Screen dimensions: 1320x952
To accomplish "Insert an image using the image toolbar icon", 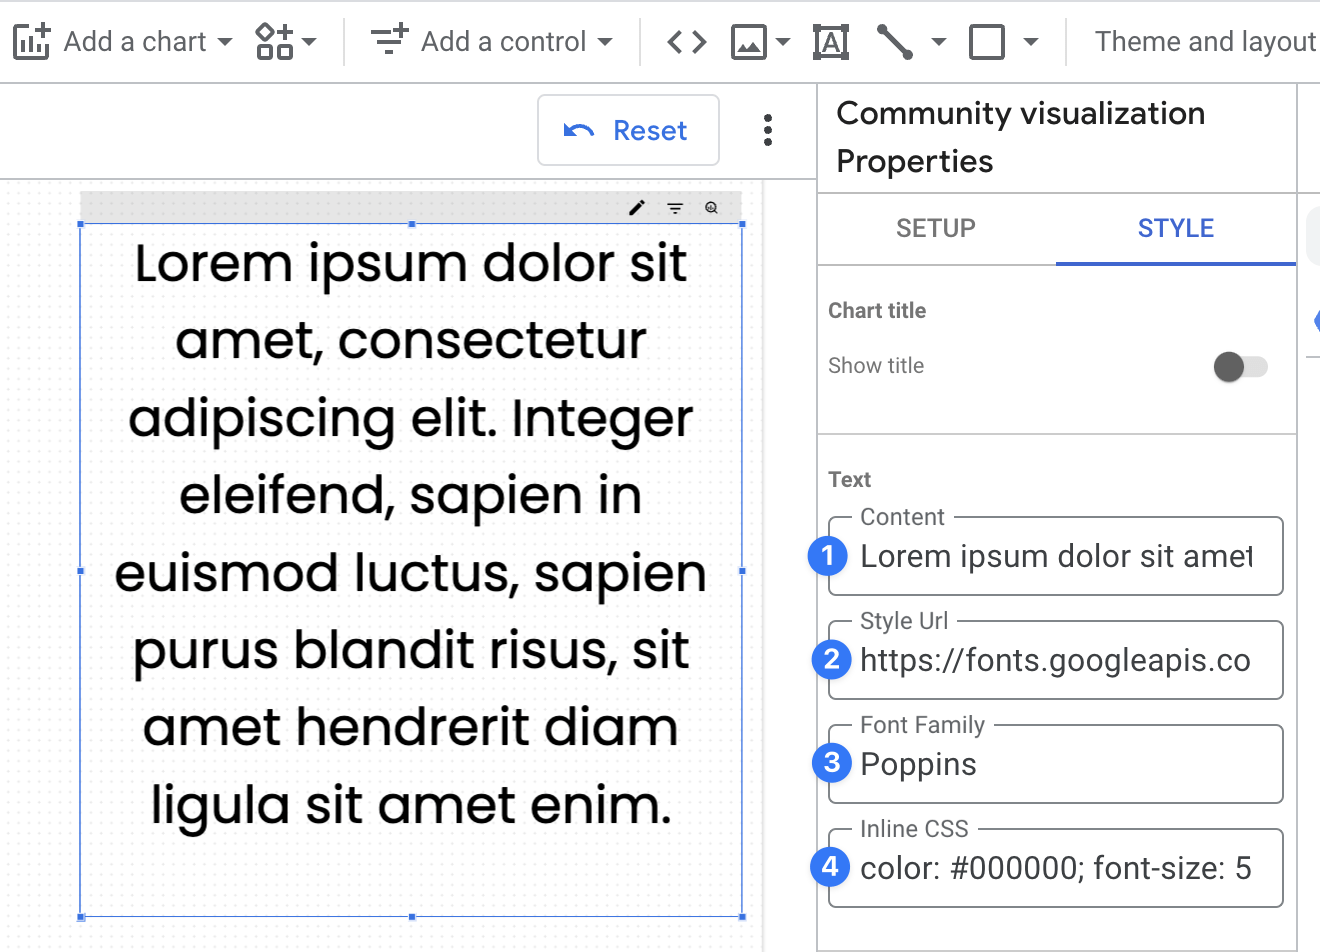I will pyautogui.click(x=746, y=41).
